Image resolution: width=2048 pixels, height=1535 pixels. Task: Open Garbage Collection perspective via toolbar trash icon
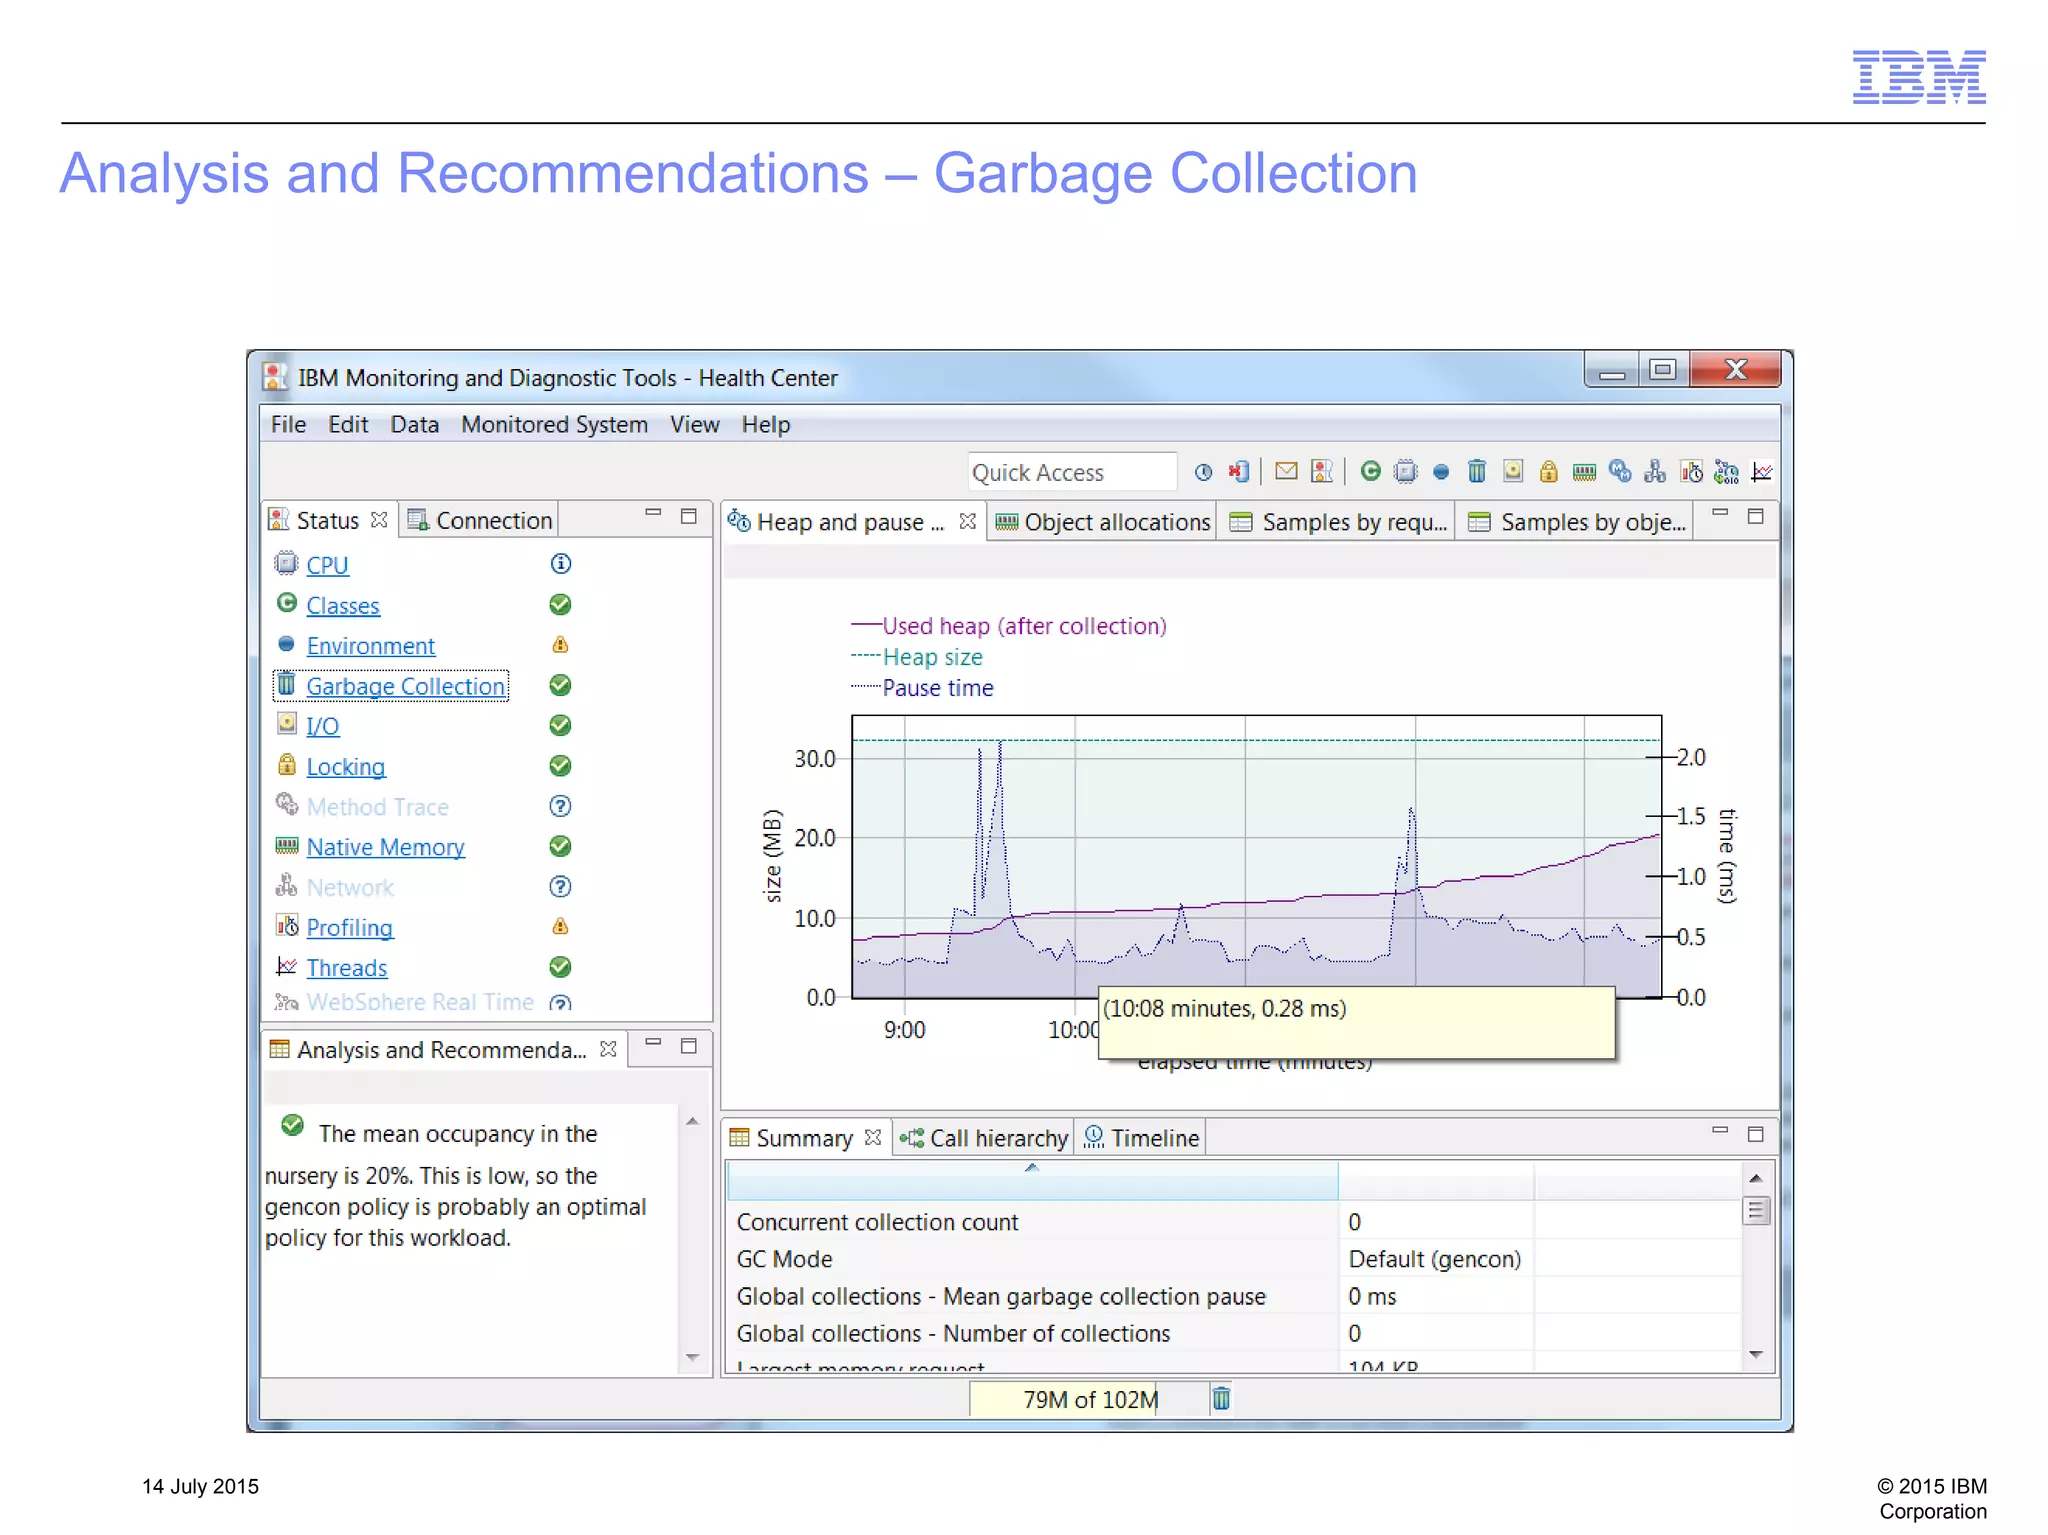(x=1477, y=471)
